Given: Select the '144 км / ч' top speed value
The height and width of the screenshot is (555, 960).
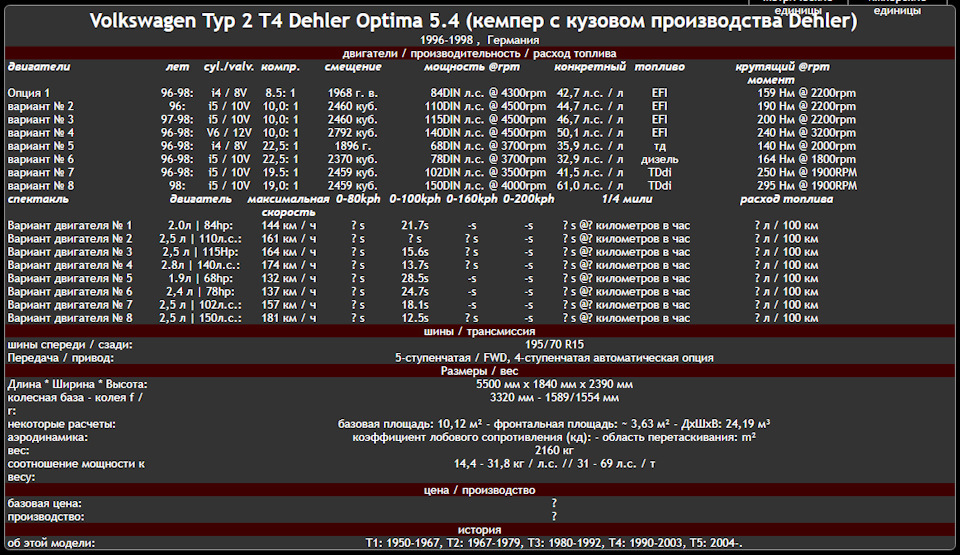Looking at the screenshot, I should 288,225.
